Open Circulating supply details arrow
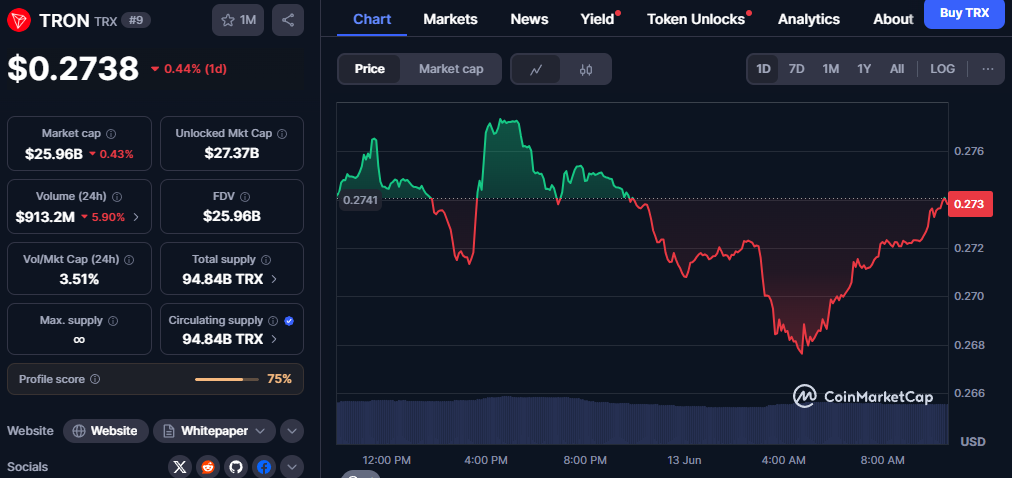 274,339
